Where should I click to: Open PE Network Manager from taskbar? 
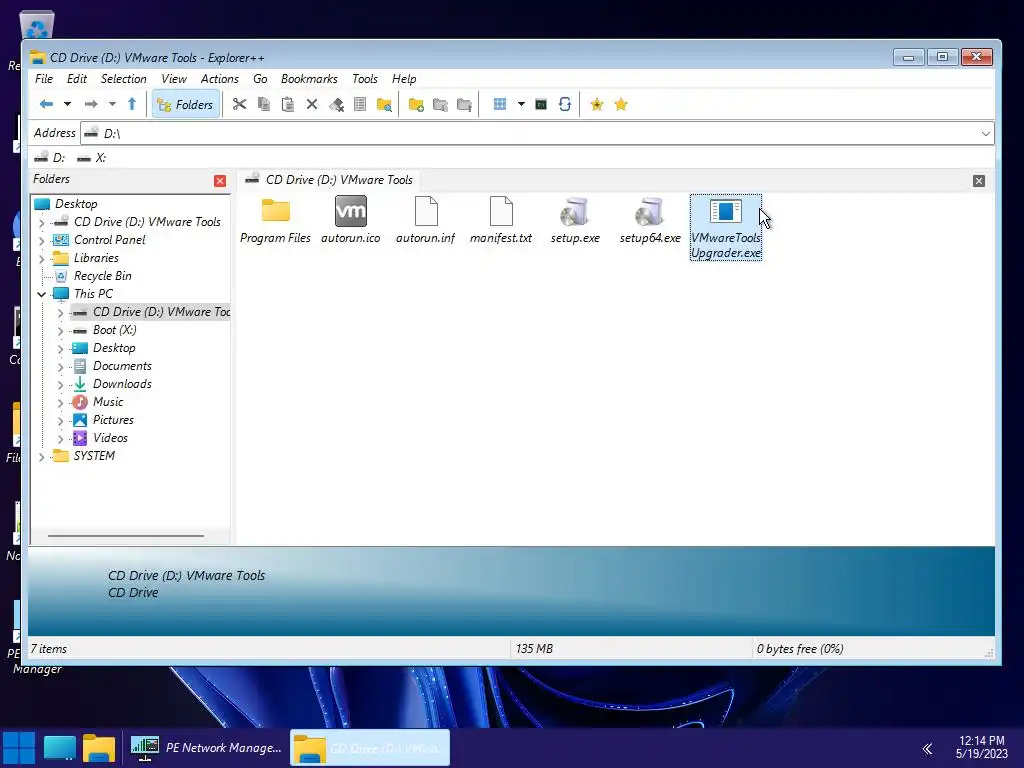(207, 748)
